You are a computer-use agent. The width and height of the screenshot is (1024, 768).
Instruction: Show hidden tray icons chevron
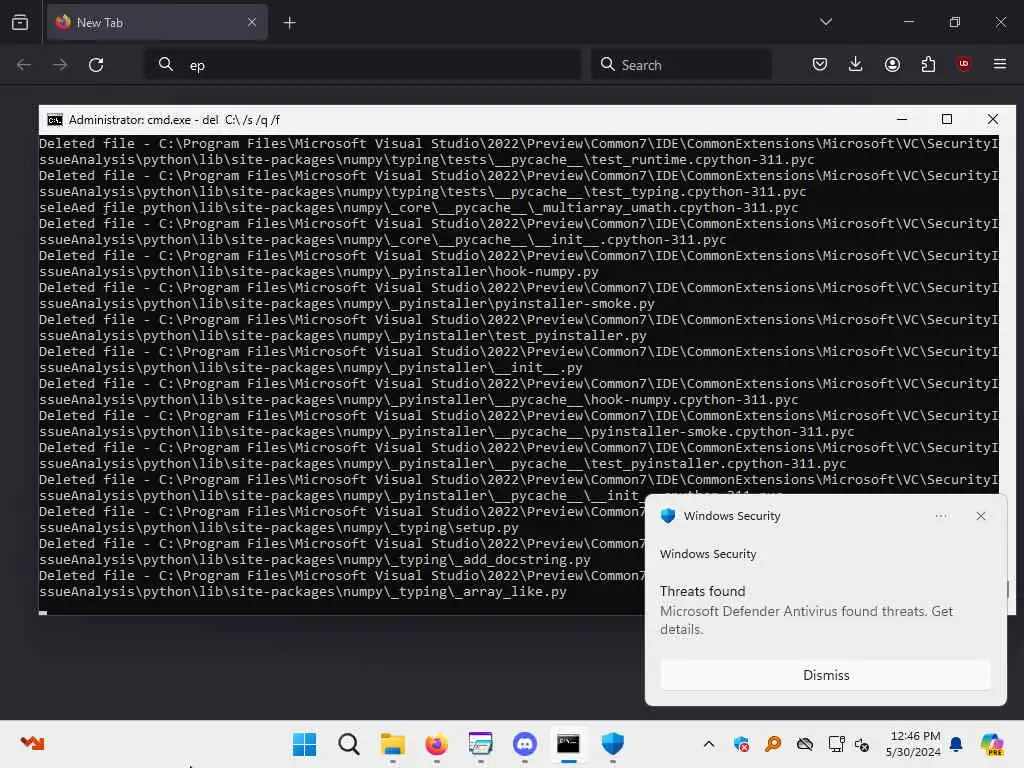709,744
